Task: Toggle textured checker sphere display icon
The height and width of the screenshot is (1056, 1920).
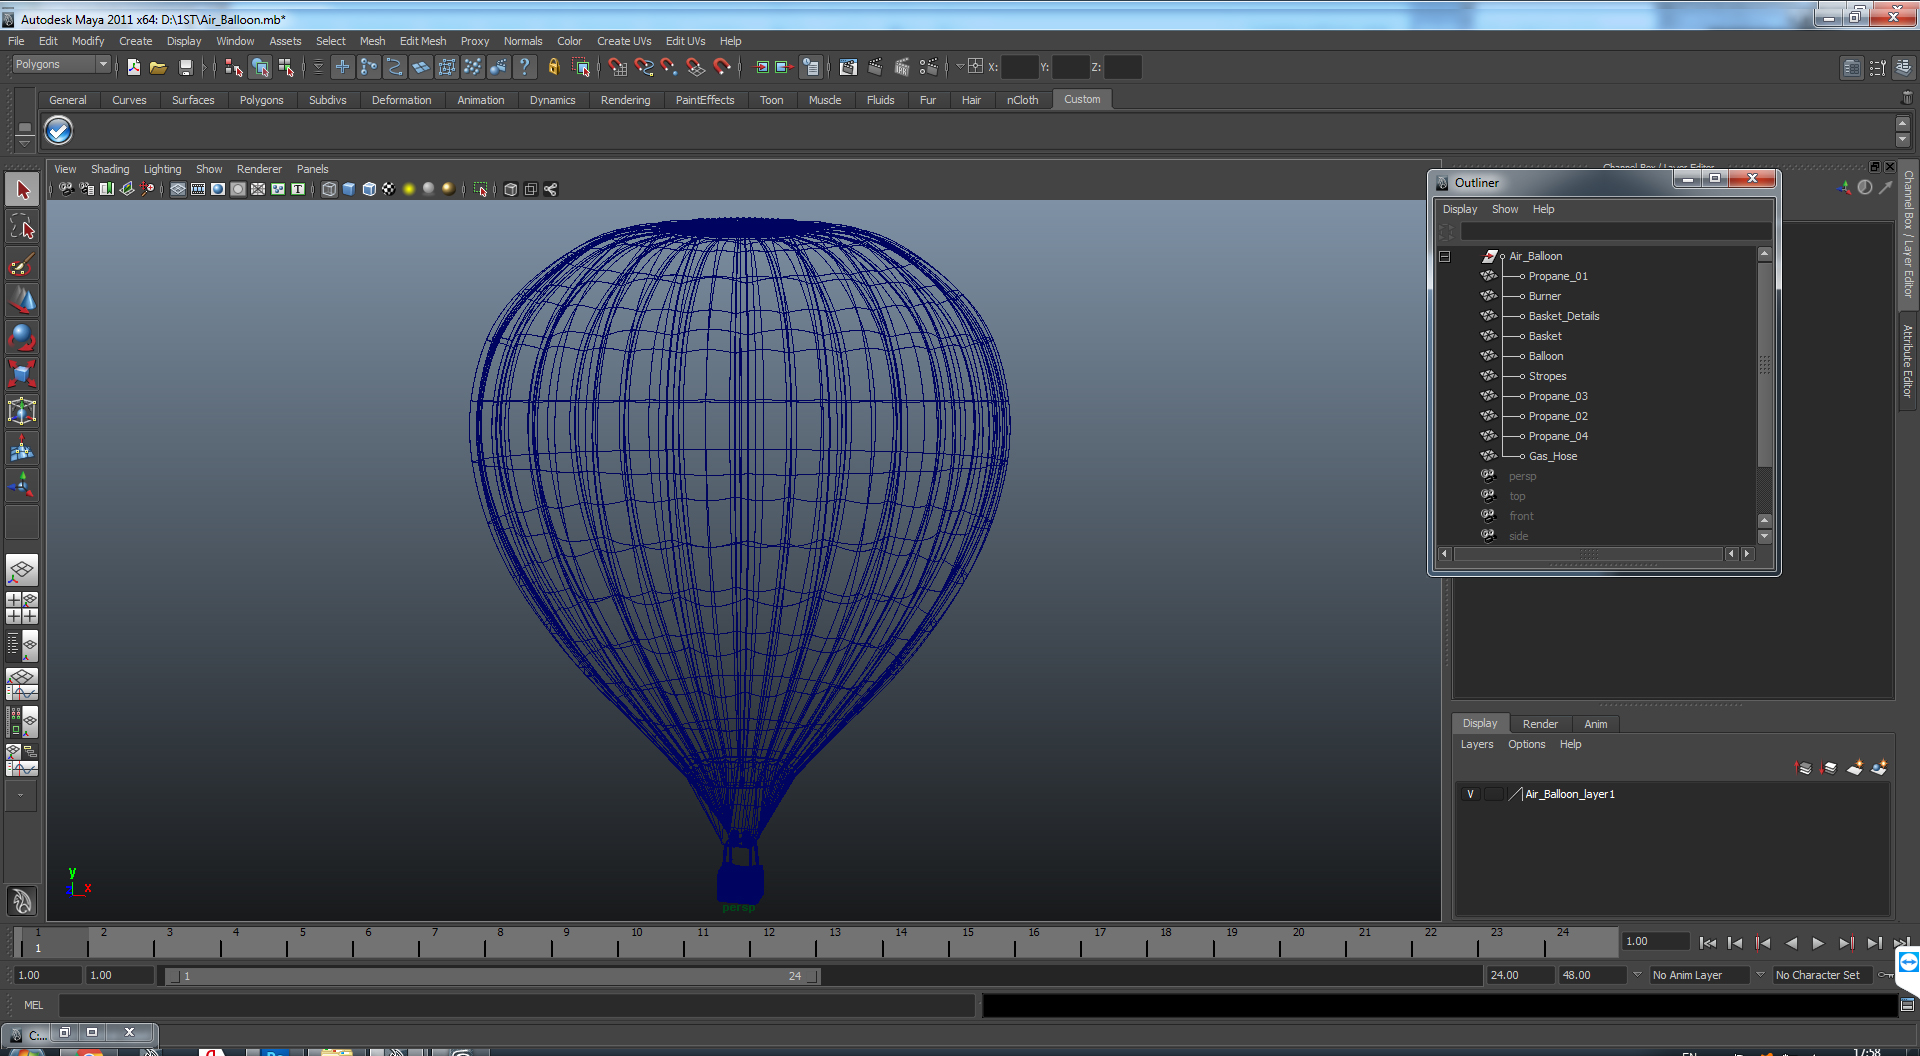Action: click(x=389, y=189)
